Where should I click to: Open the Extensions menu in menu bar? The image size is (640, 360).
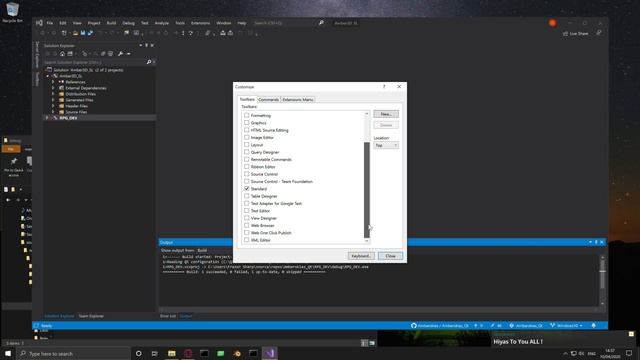point(200,23)
